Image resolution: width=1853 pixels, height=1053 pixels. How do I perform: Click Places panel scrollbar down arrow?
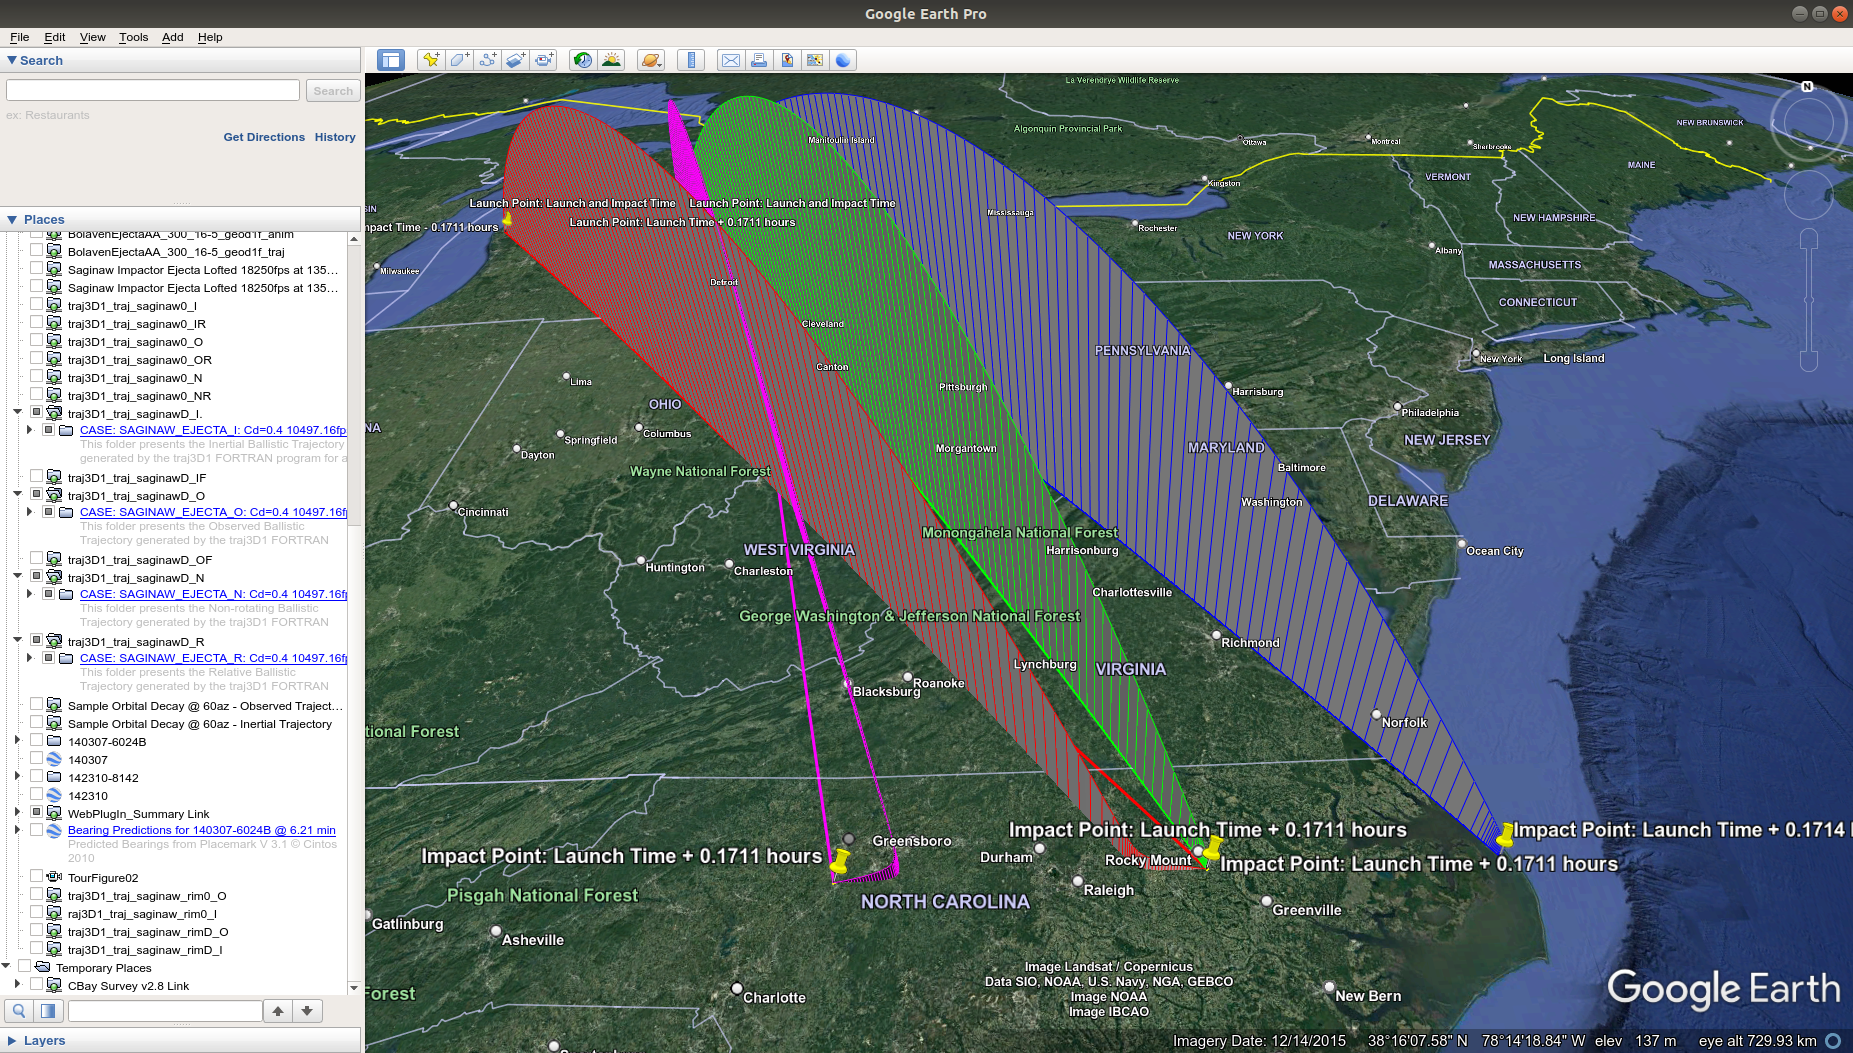coord(354,987)
